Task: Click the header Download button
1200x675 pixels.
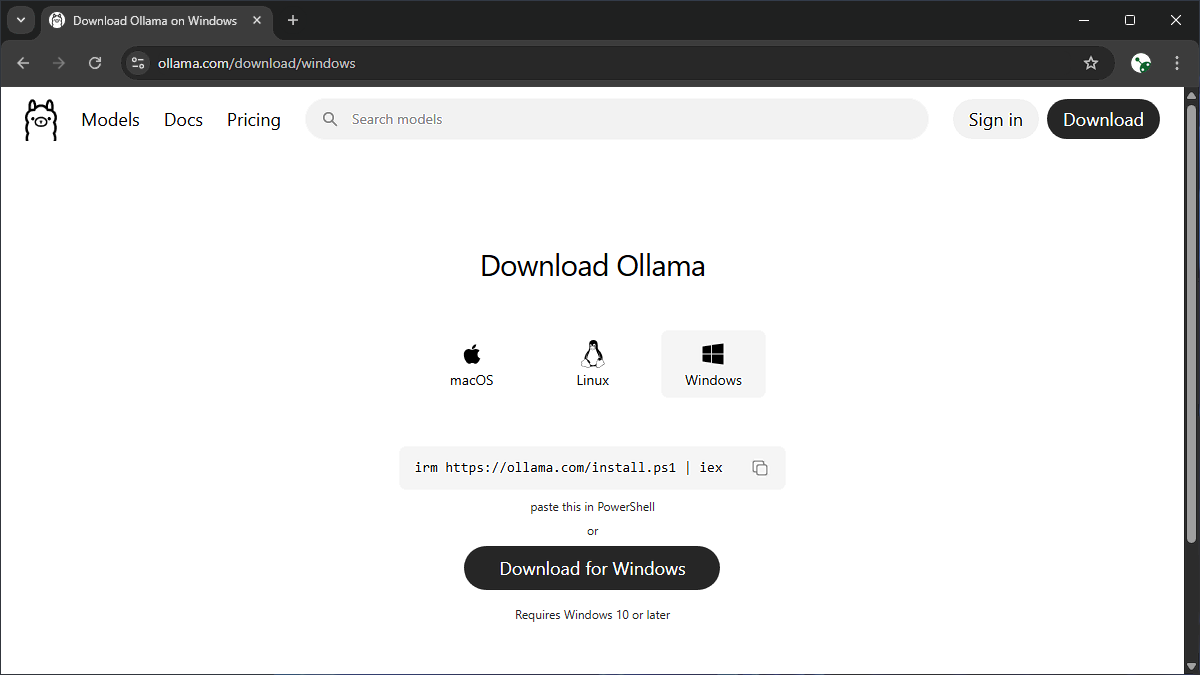Action: 1103,119
